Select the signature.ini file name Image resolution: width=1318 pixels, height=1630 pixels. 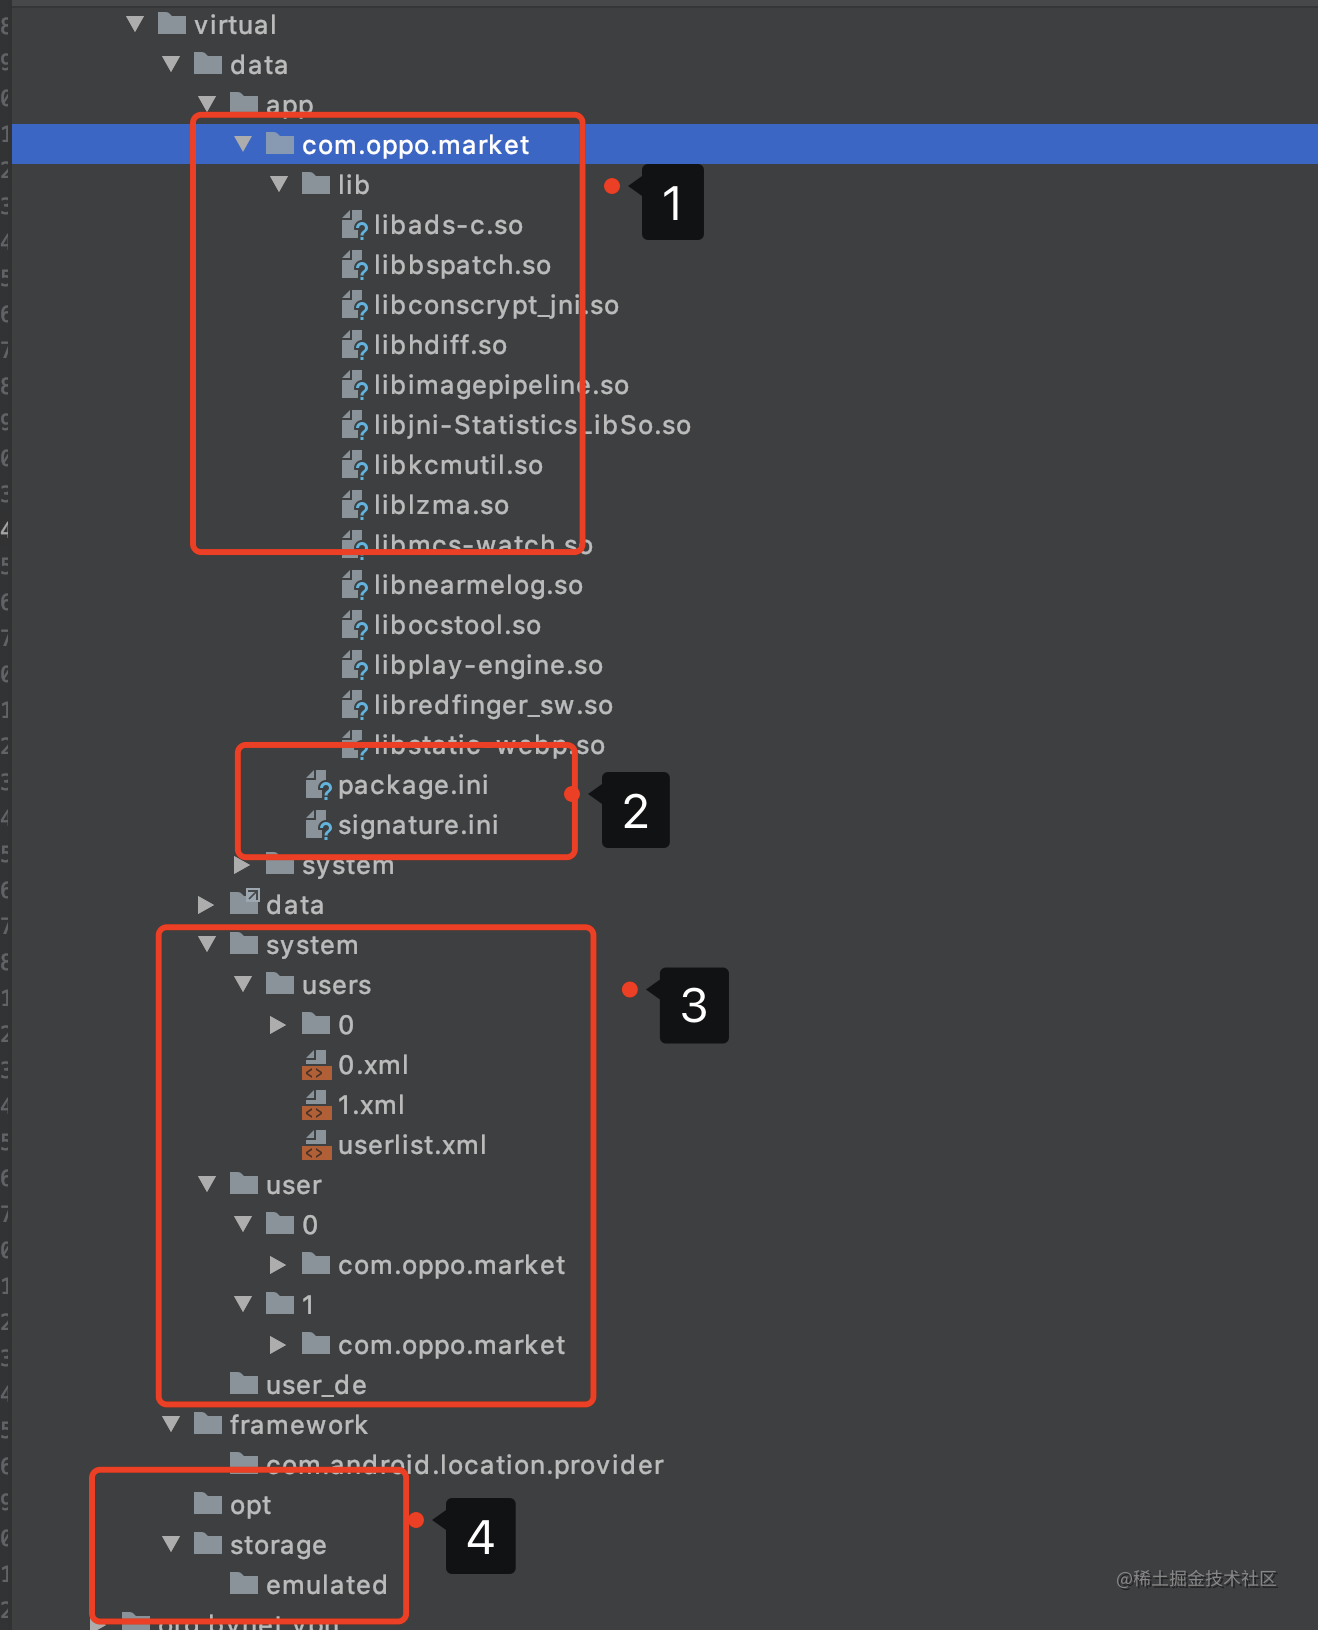click(x=418, y=825)
